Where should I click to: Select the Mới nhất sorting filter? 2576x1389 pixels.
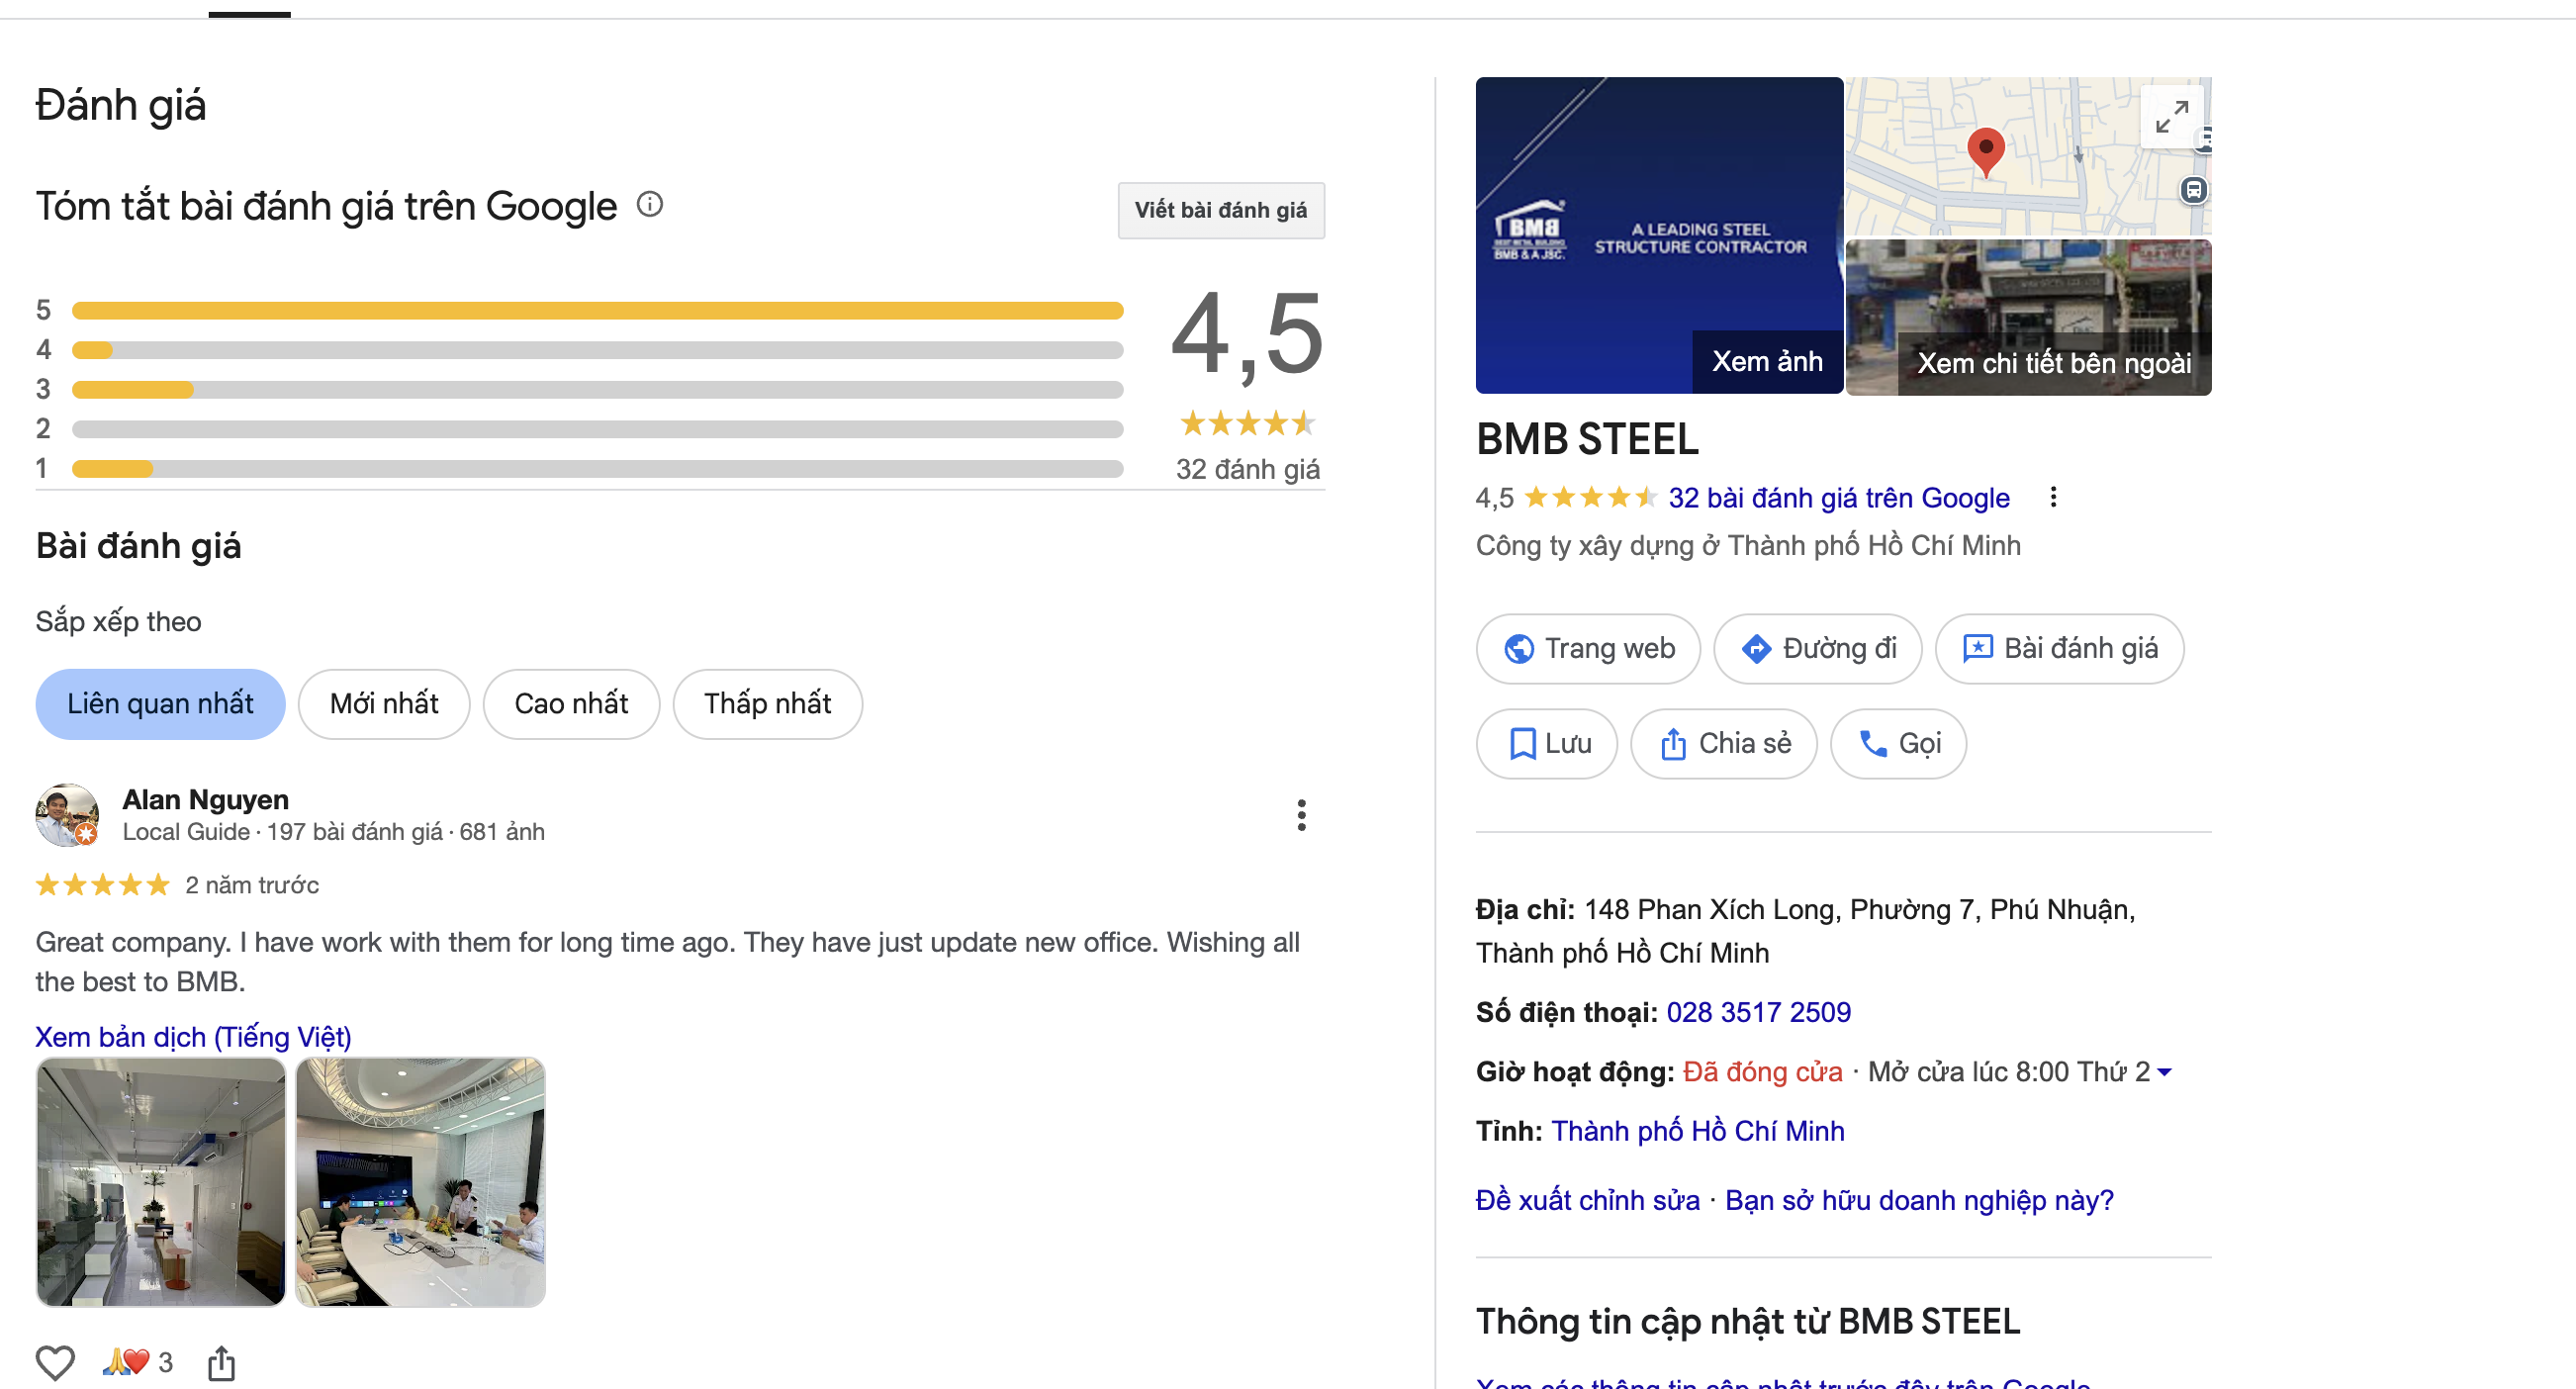pos(384,704)
